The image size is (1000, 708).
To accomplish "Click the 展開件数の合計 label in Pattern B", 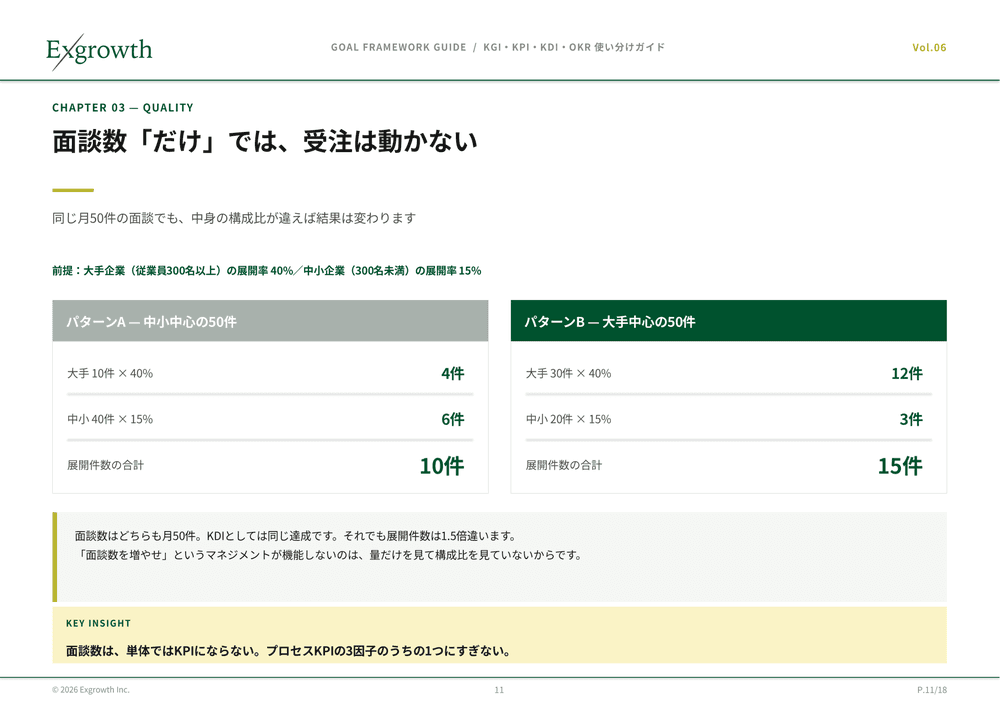I will click(x=564, y=465).
